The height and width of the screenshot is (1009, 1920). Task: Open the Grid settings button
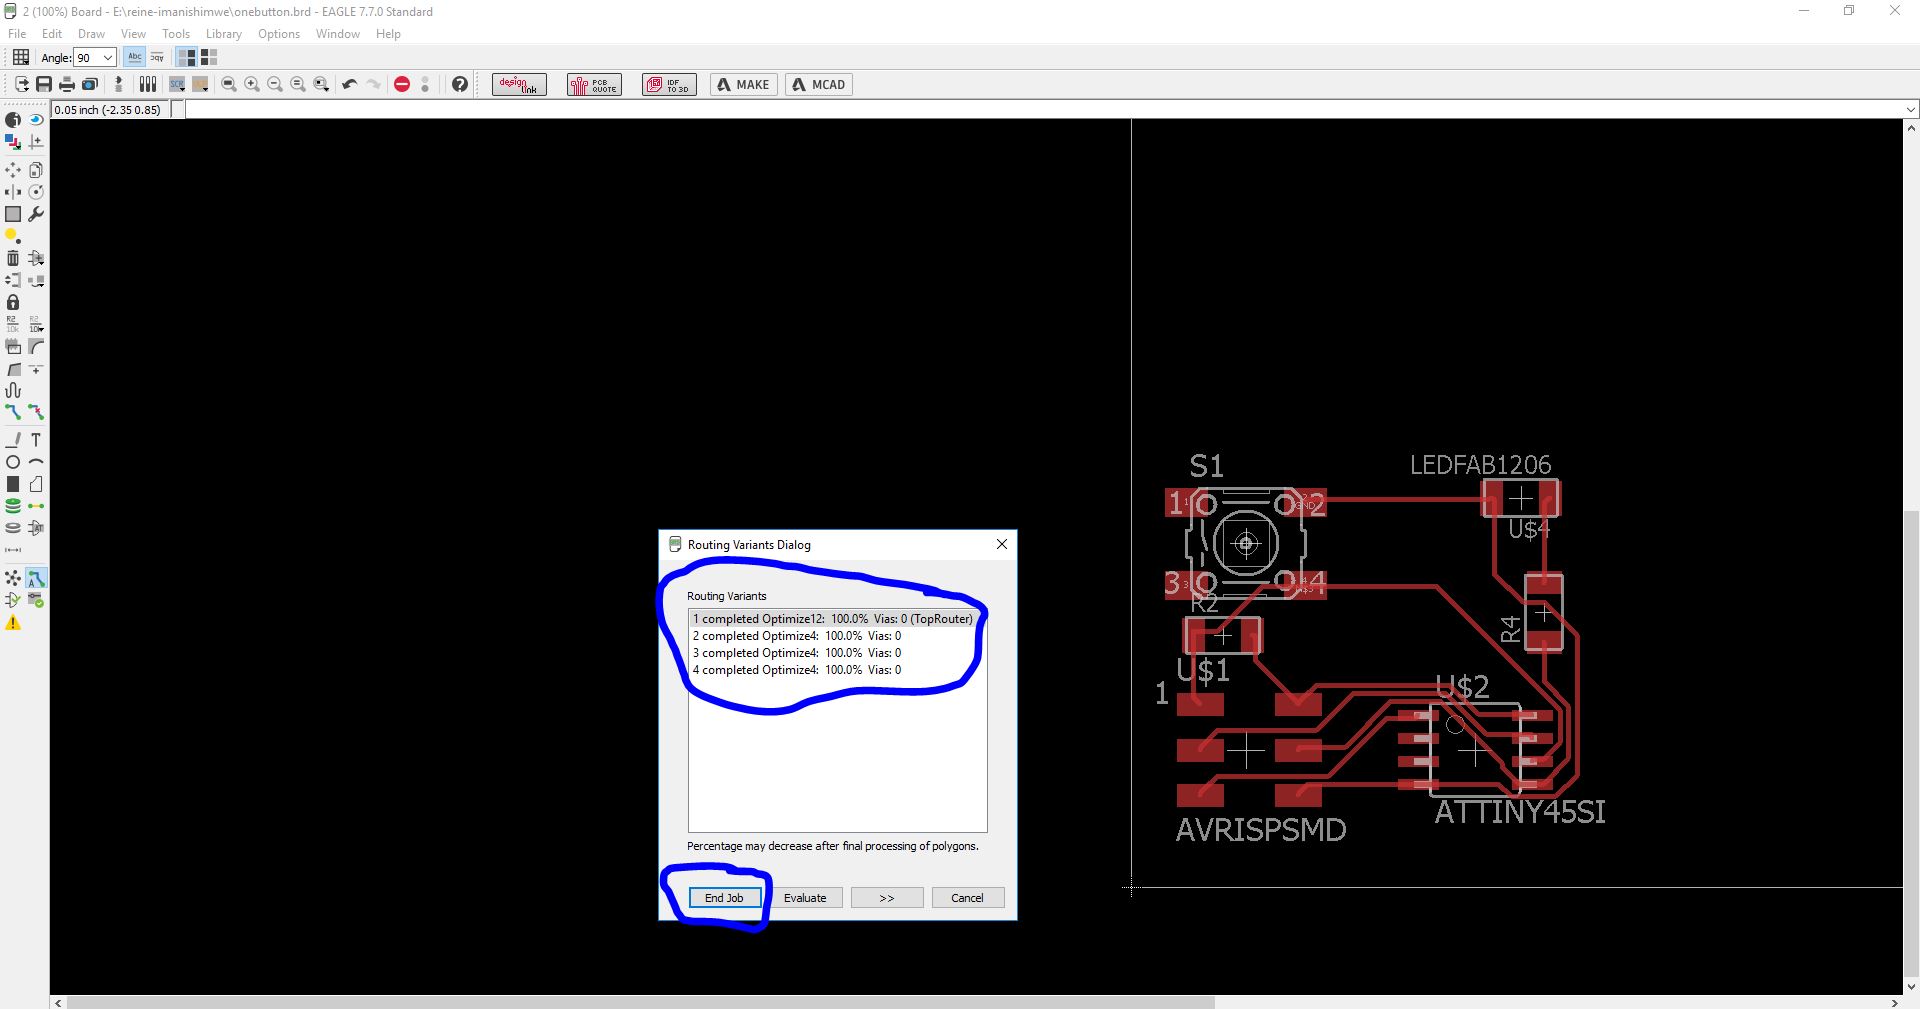20,57
